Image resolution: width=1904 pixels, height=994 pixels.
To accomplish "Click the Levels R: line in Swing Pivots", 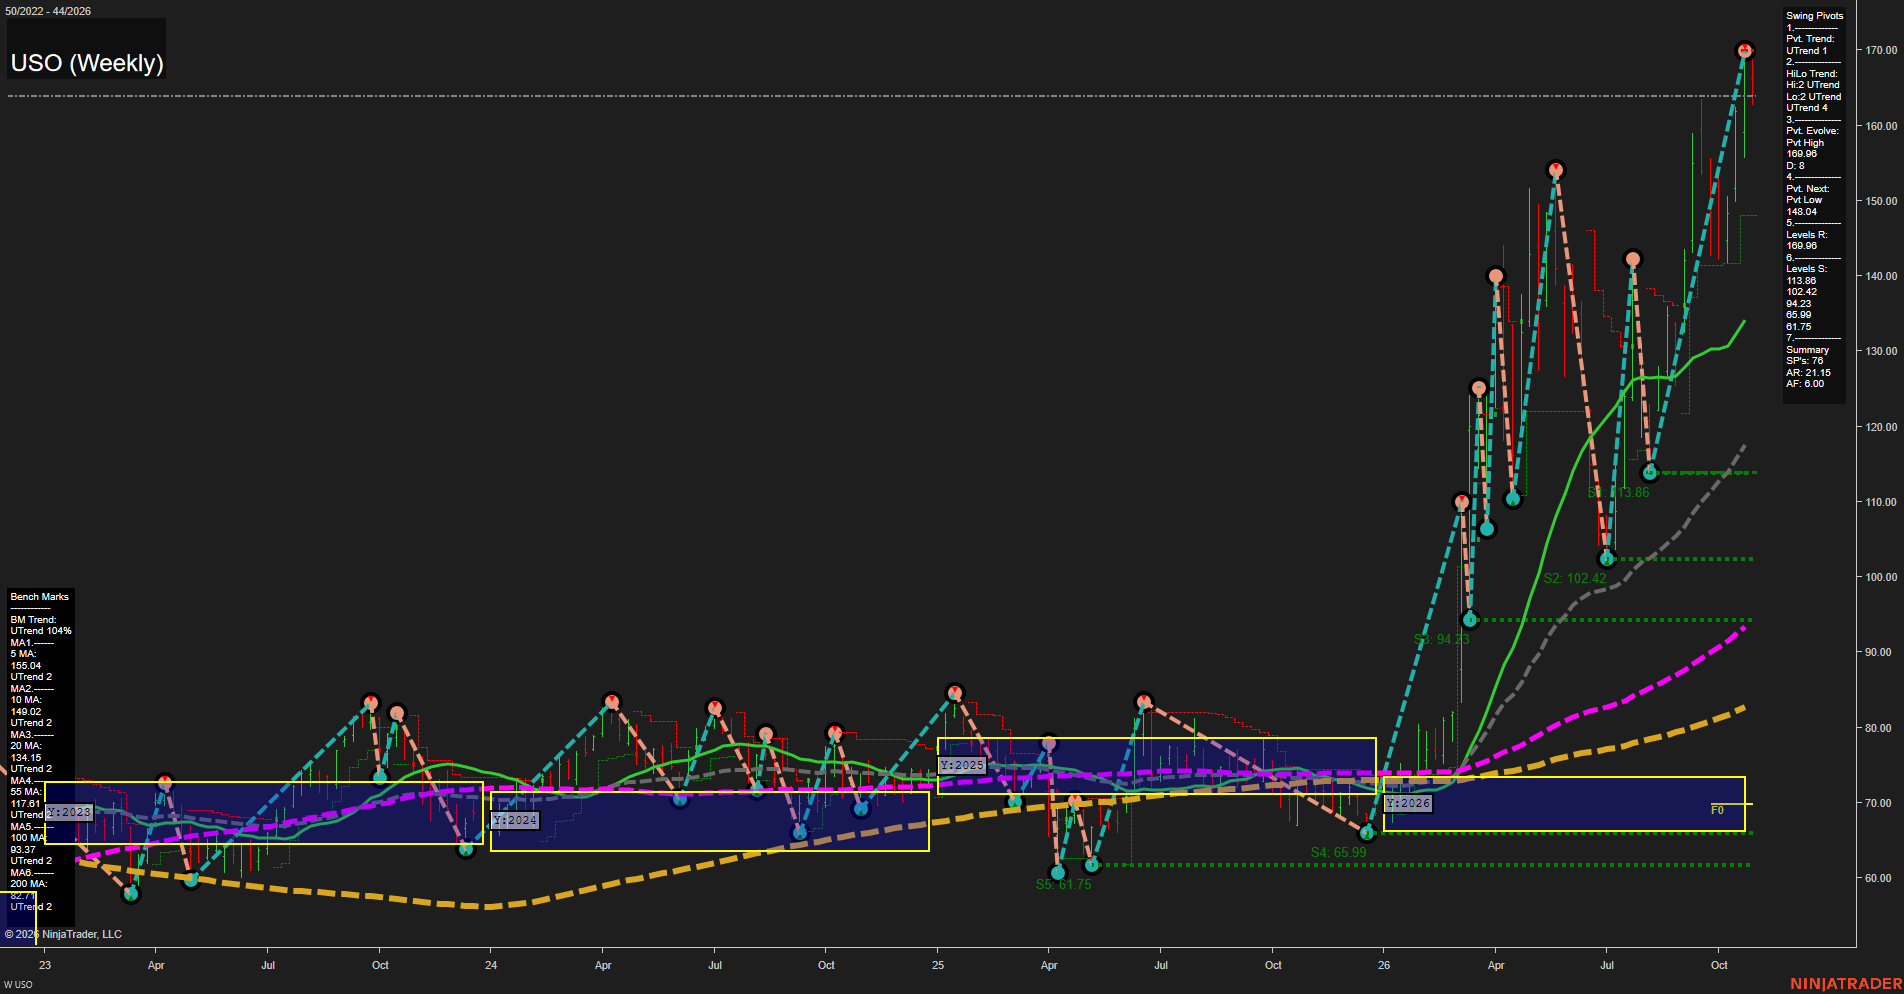I will coord(1806,235).
